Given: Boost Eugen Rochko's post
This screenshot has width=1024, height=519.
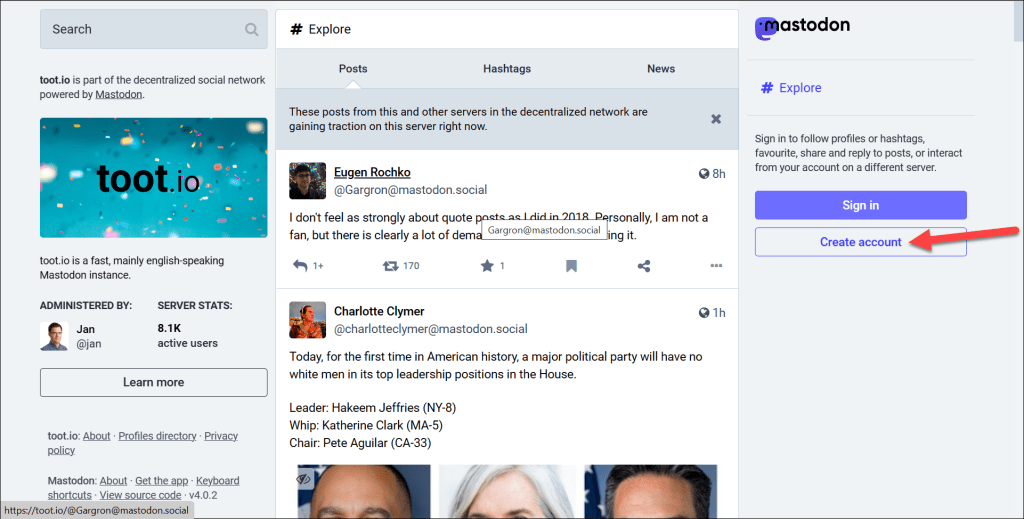Looking at the screenshot, I should tap(391, 266).
